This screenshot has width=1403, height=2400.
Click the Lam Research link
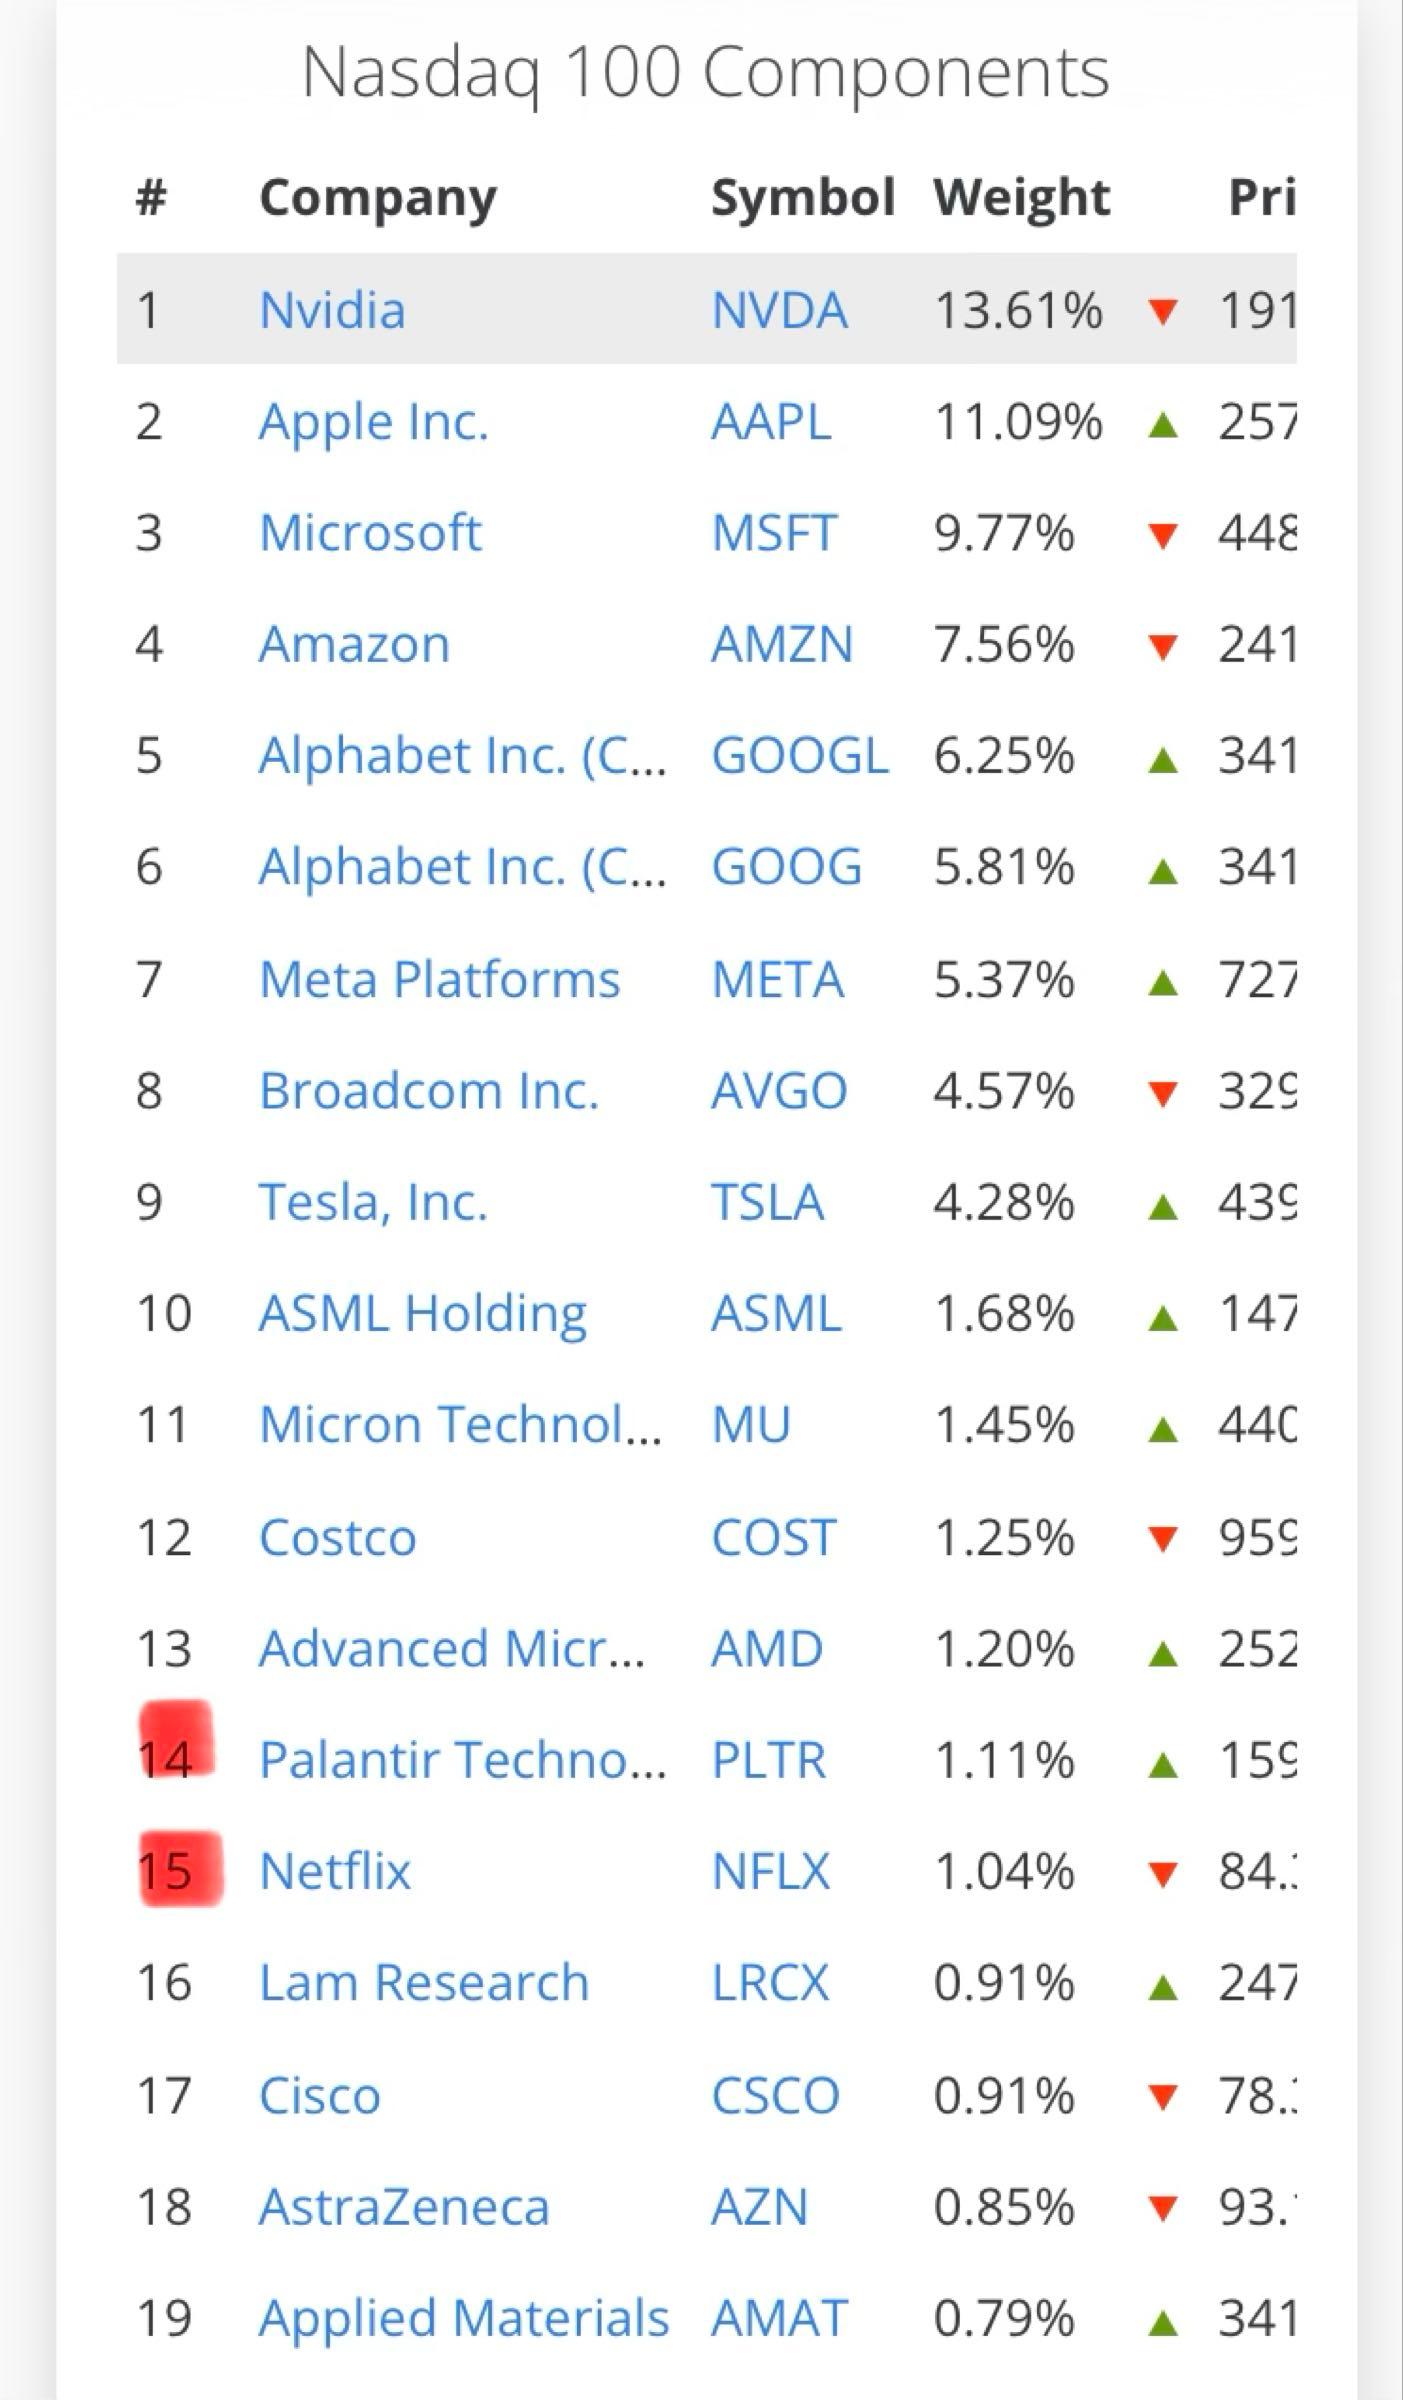pyautogui.click(x=424, y=1982)
